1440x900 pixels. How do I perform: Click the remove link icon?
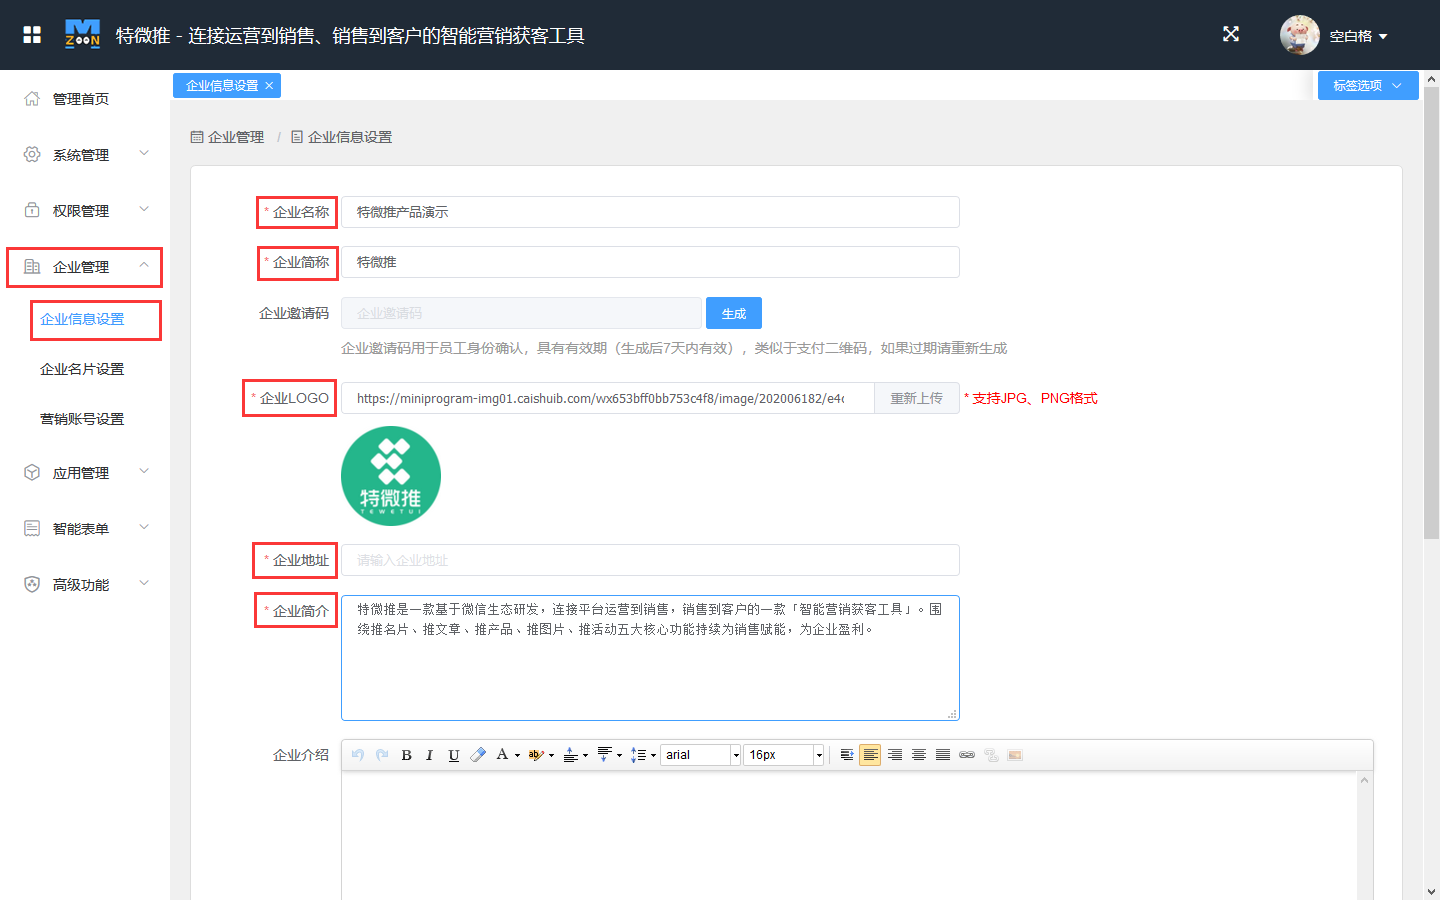click(x=991, y=755)
